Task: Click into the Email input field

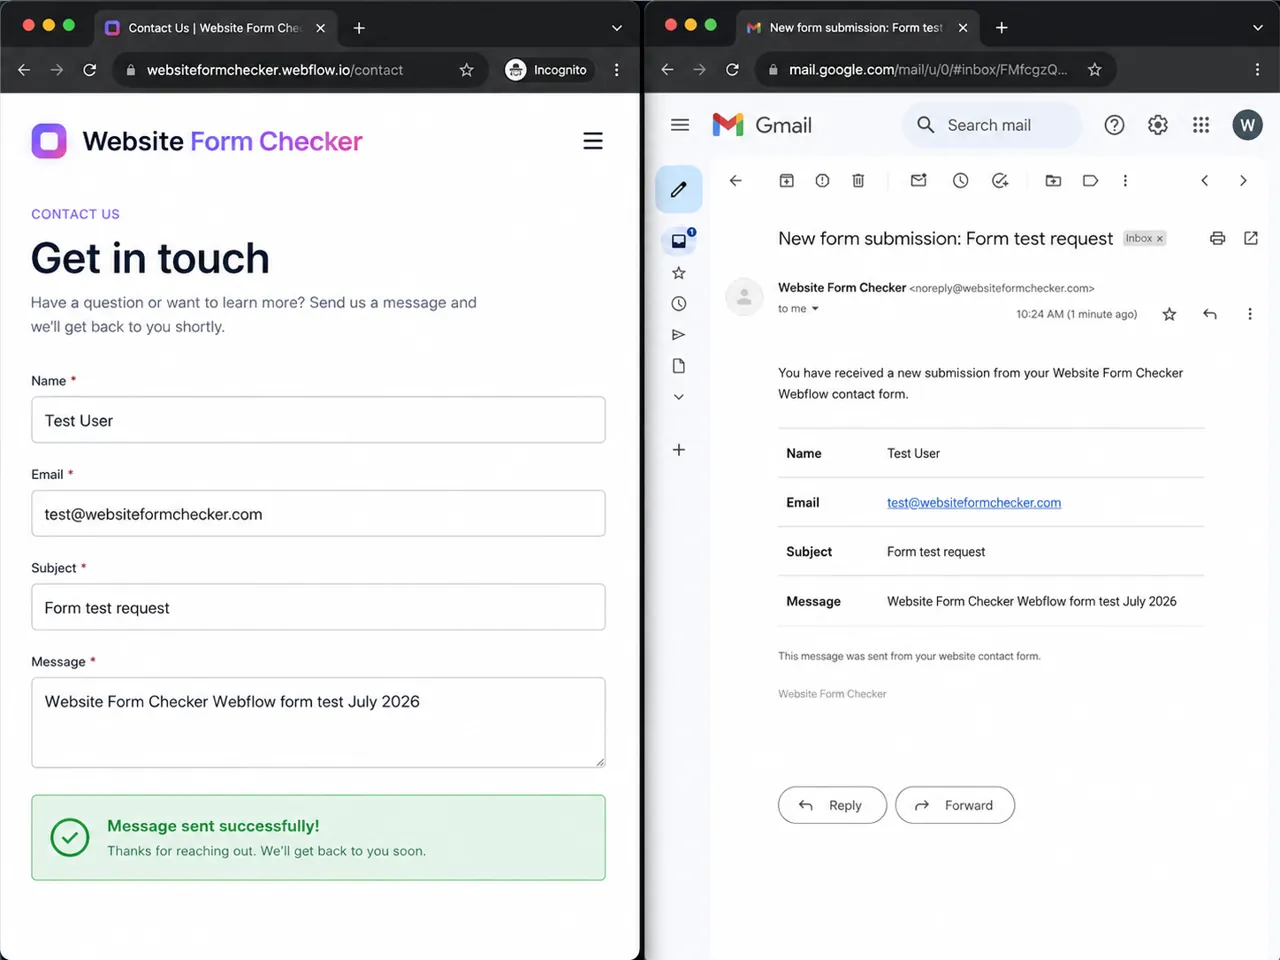Action: pyautogui.click(x=318, y=513)
